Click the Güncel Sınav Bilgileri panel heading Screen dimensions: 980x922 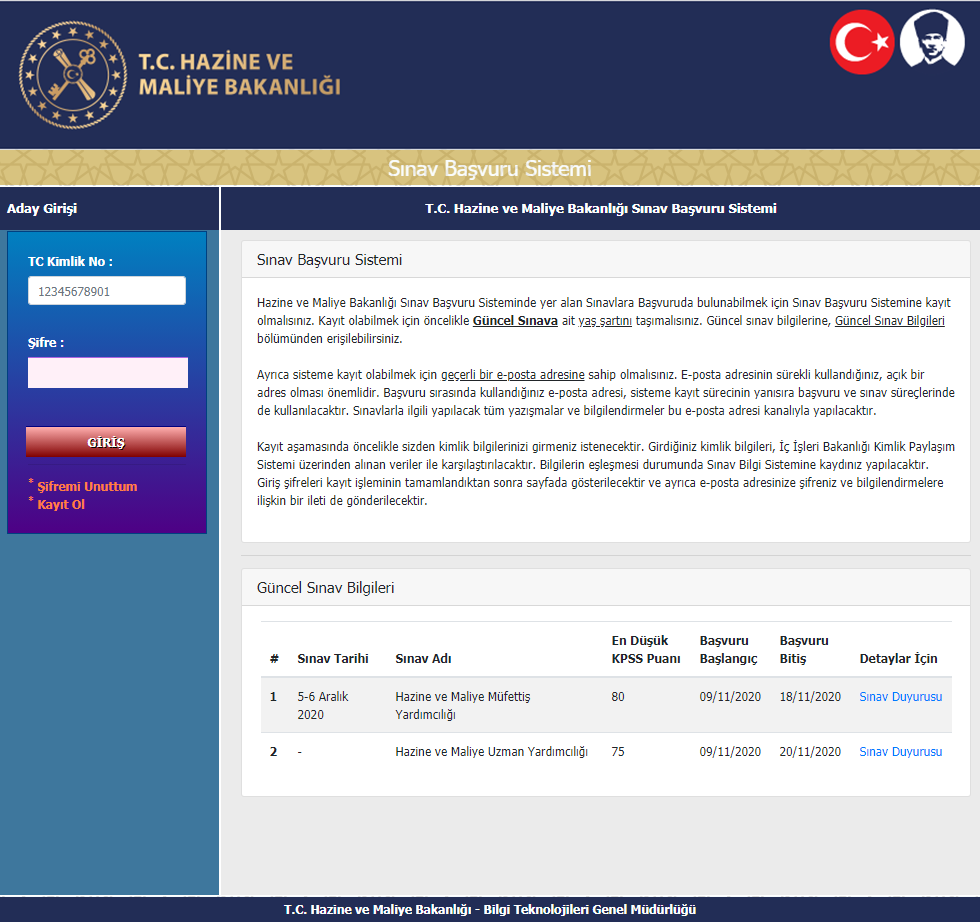click(325, 588)
